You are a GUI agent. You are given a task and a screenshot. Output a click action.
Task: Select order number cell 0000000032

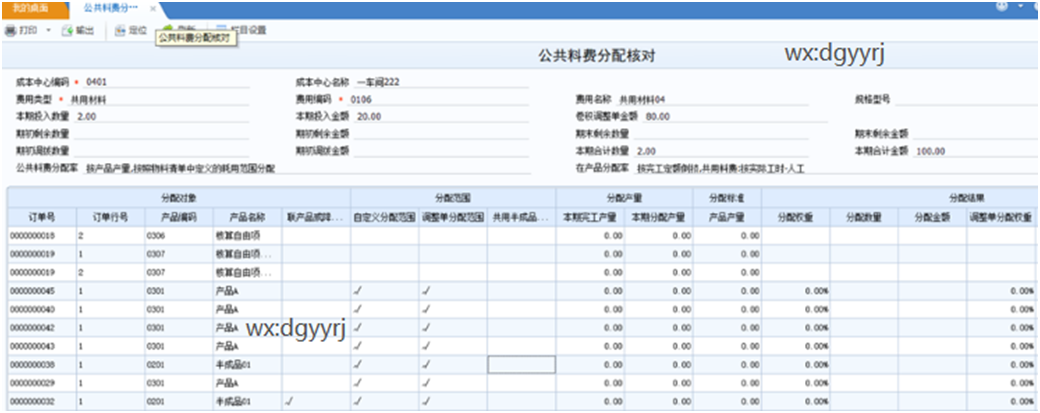(x=41, y=401)
